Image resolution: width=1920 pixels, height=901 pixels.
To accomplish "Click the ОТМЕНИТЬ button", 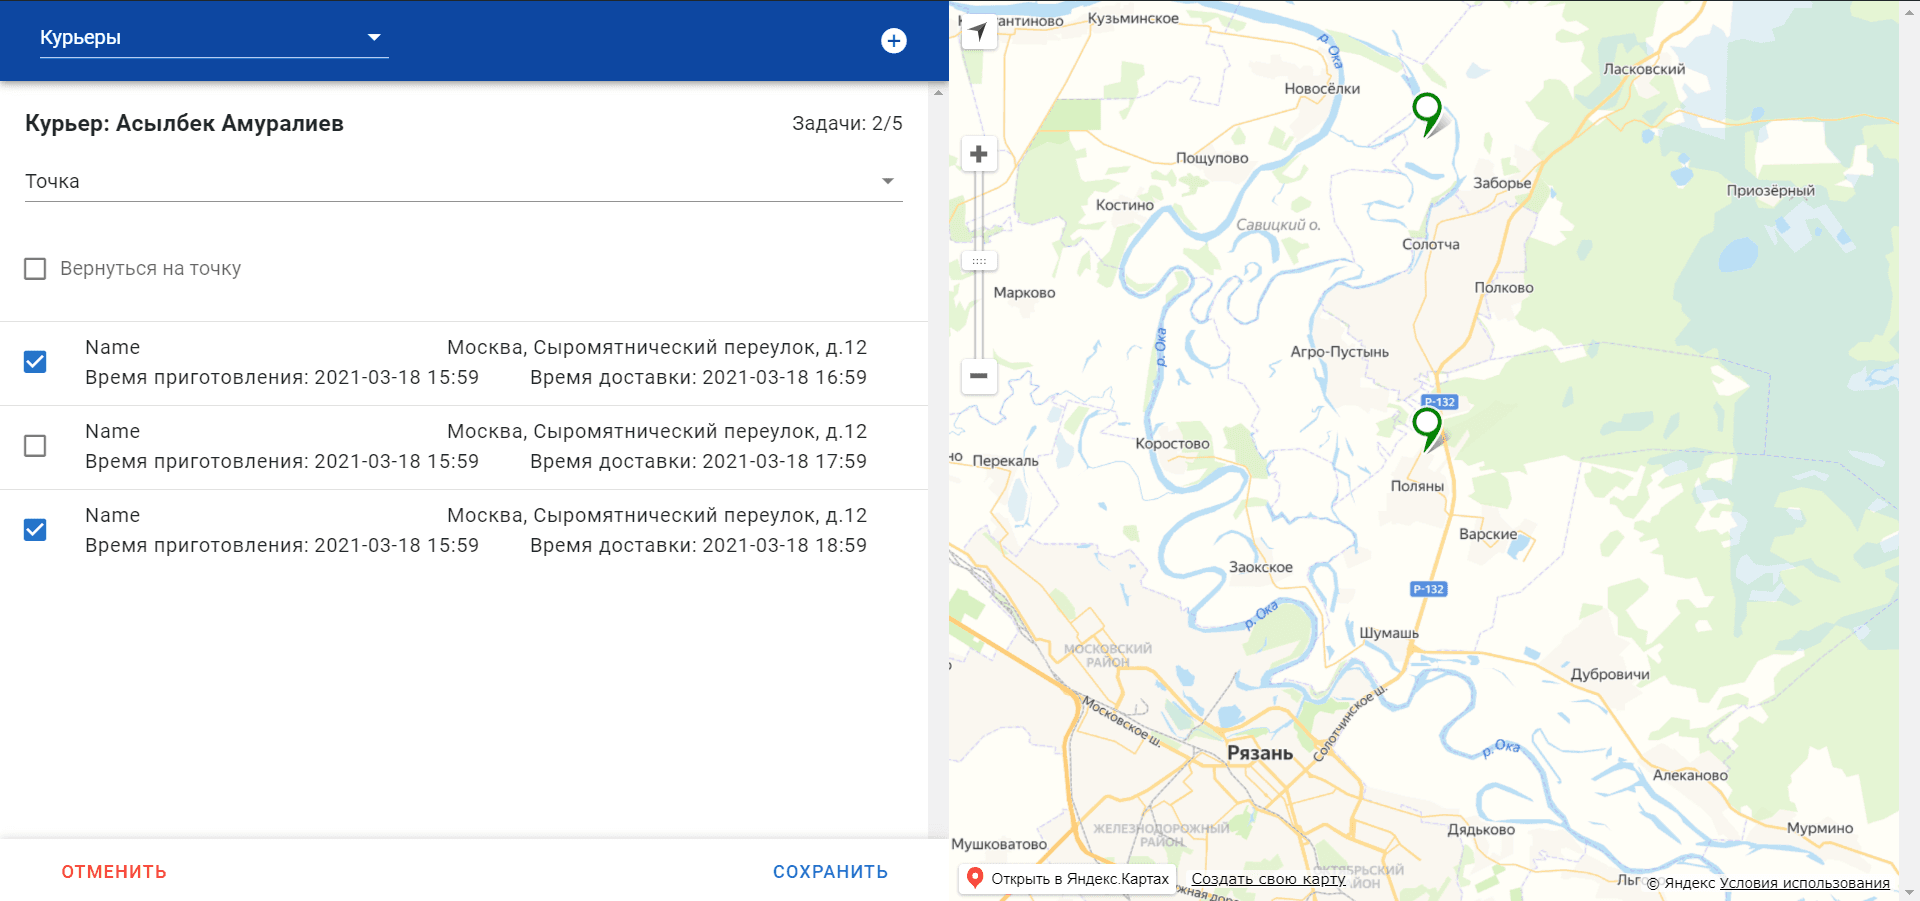I will pyautogui.click(x=114, y=871).
